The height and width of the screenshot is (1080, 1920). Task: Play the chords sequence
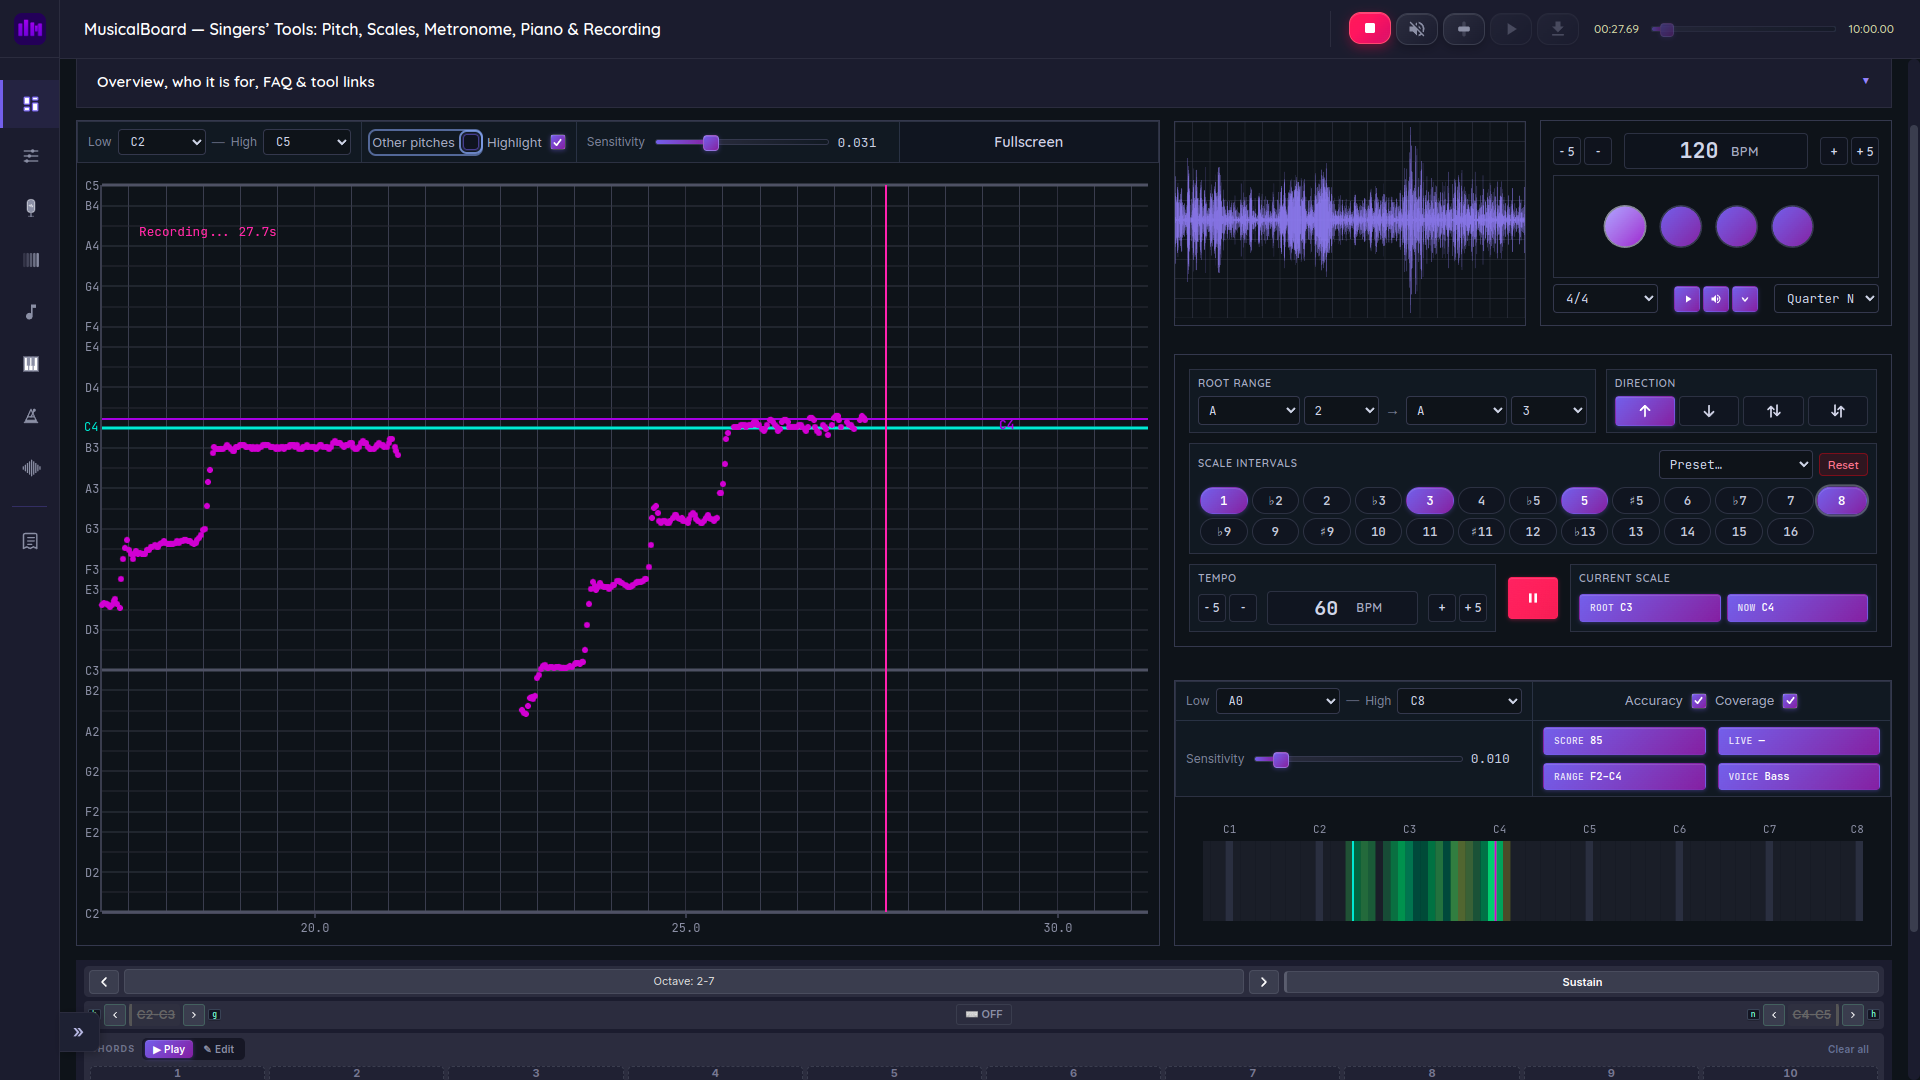click(169, 1049)
